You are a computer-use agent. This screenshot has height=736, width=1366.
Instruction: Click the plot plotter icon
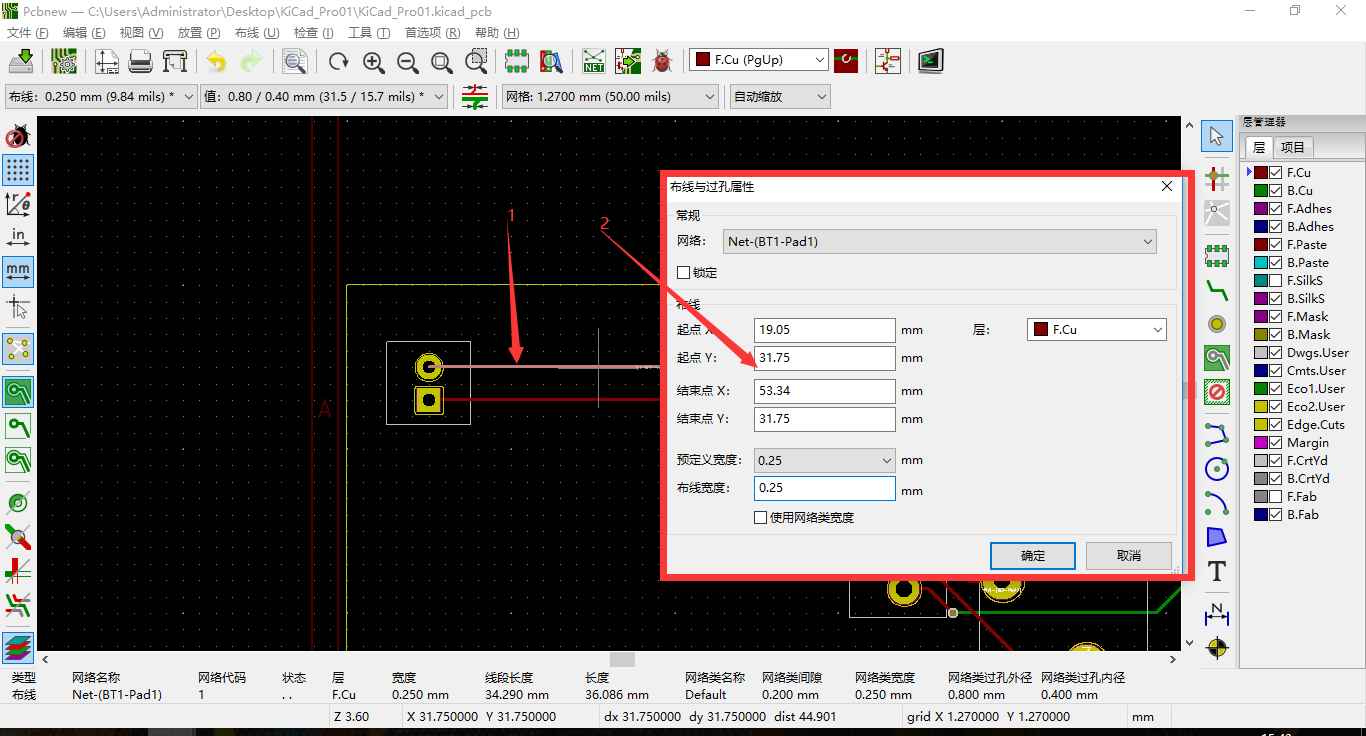click(x=175, y=62)
